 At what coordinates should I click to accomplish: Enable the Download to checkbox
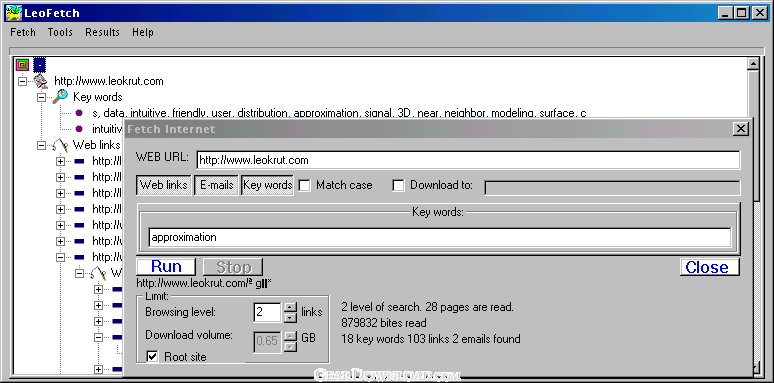point(398,186)
